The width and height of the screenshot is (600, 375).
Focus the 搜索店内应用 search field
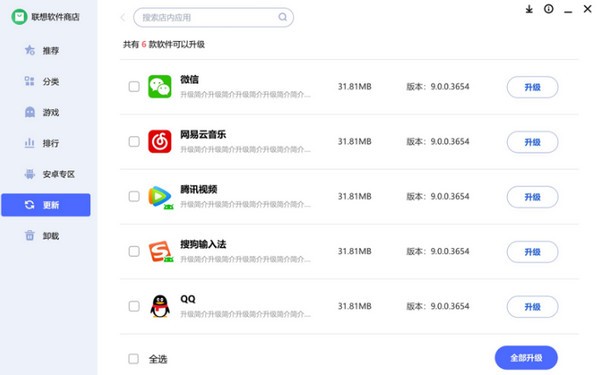click(214, 17)
